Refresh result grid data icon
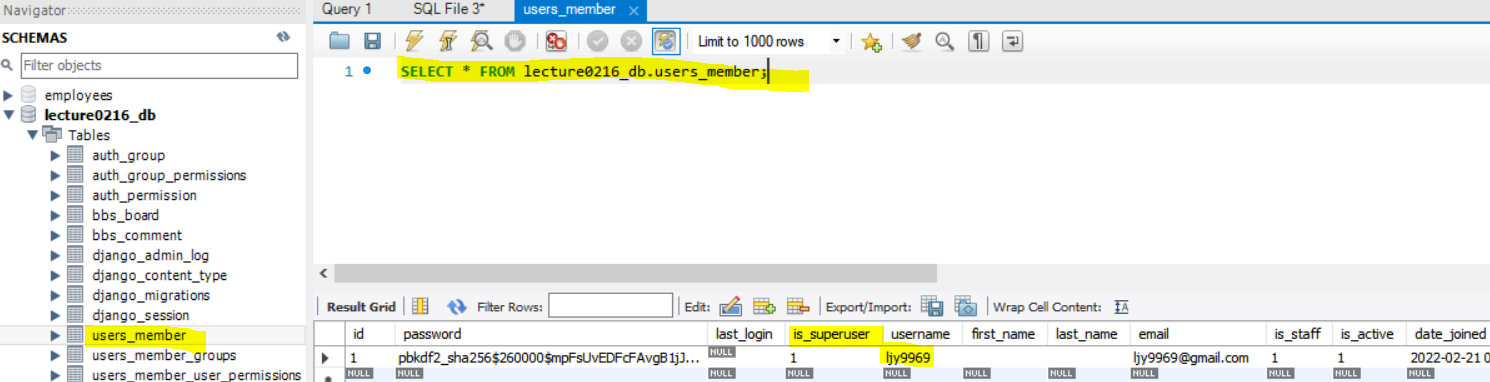The image size is (1490, 382). (x=457, y=306)
